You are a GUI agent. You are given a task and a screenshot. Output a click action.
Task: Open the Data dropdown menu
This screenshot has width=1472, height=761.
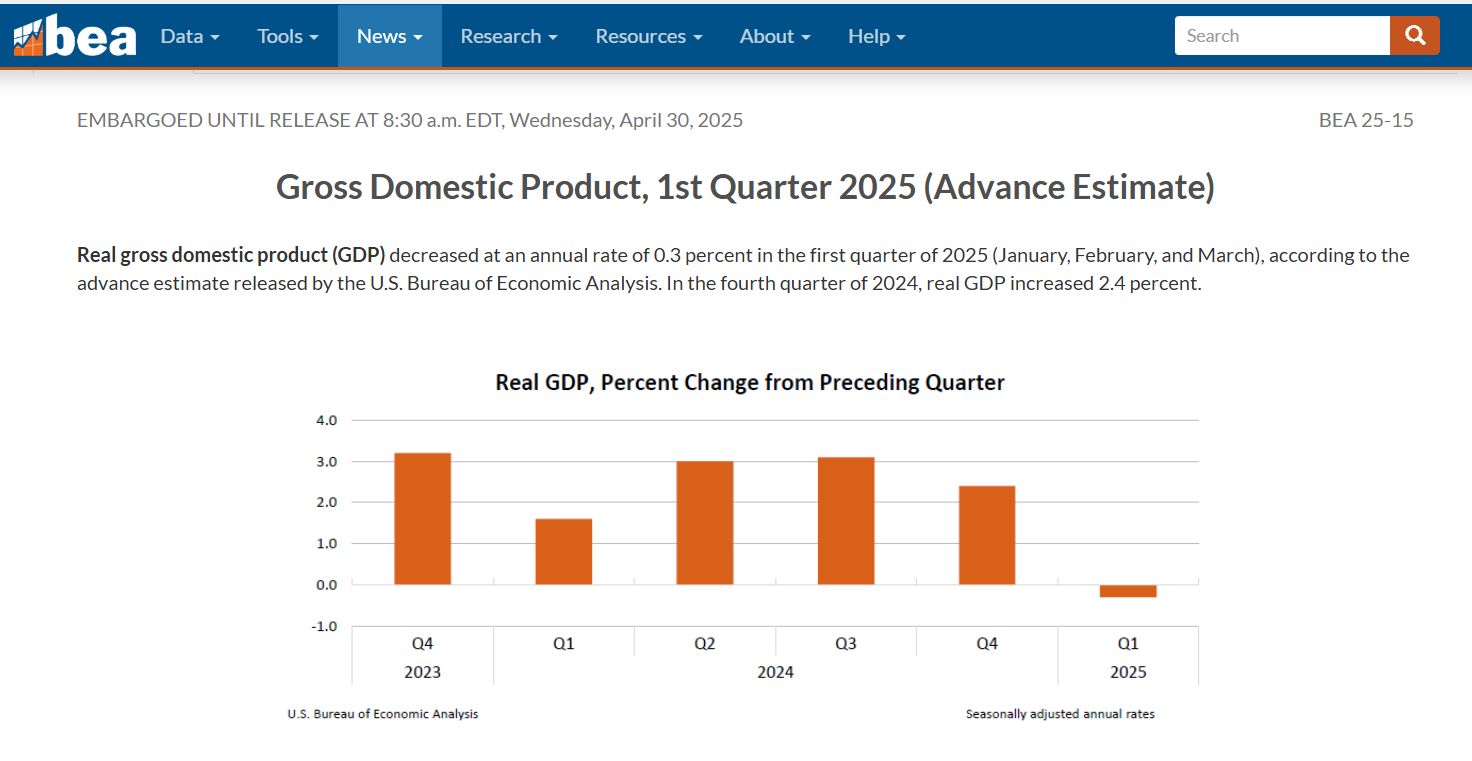coord(189,36)
